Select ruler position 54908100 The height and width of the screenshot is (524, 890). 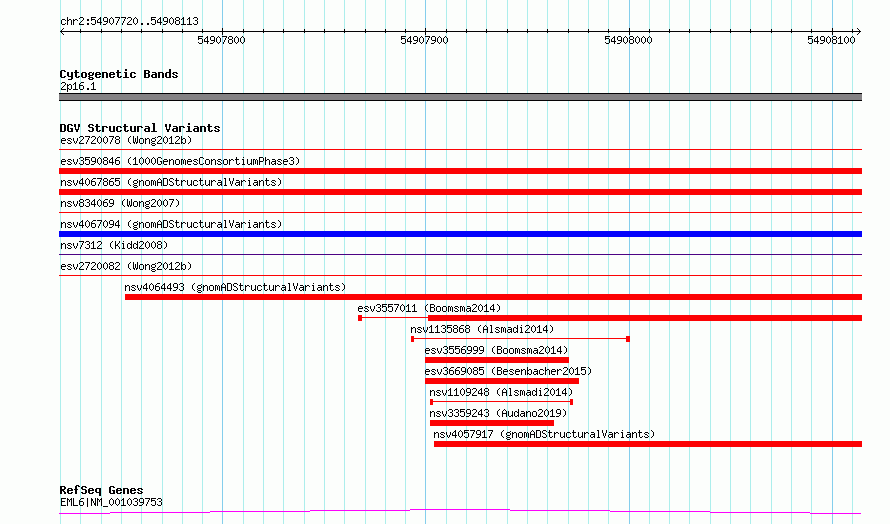pos(831,40)
